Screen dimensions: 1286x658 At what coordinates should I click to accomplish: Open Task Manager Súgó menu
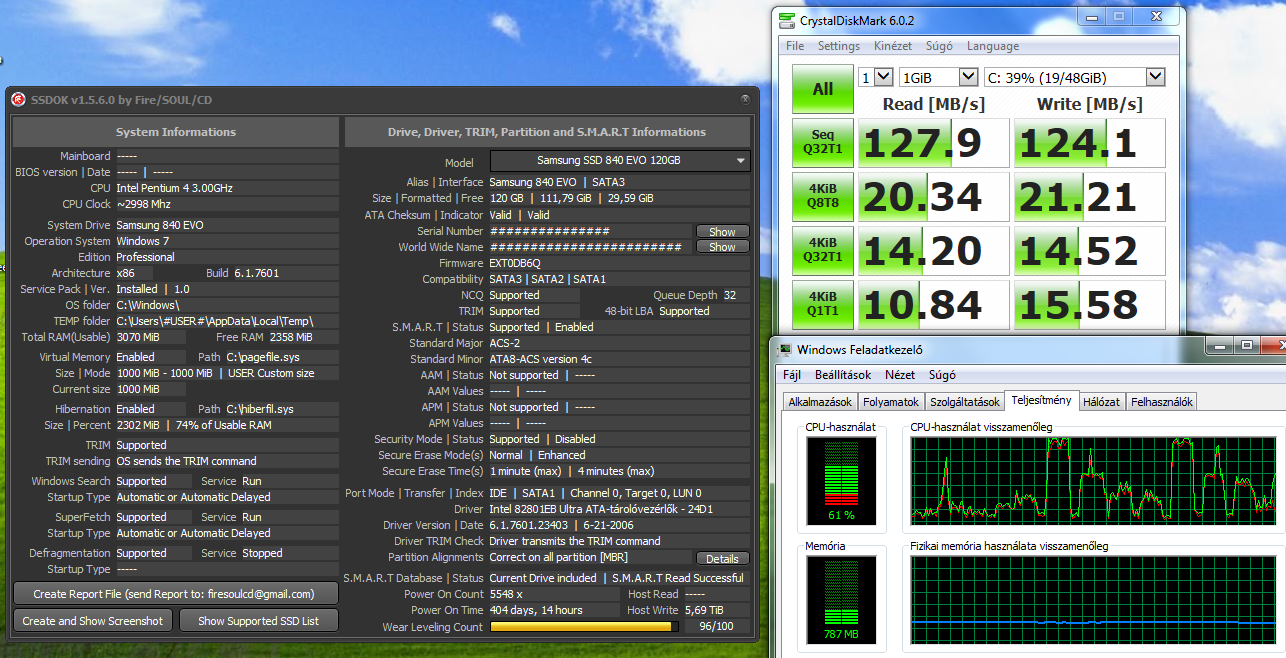pos(943,375)
